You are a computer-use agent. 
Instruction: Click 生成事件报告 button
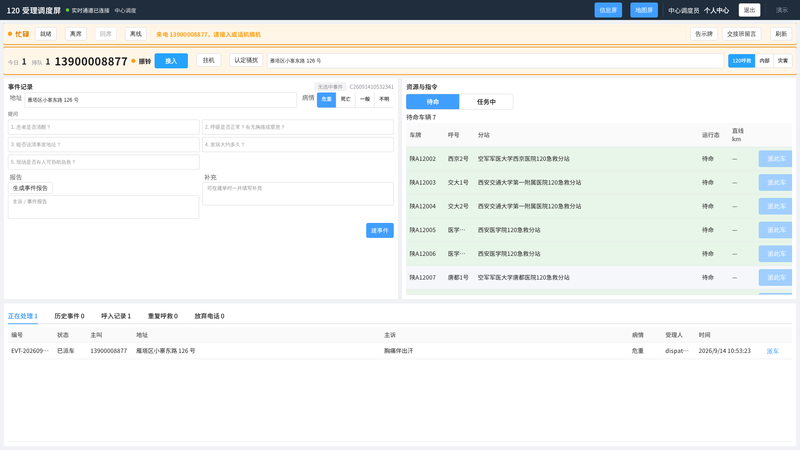(30, 188)
